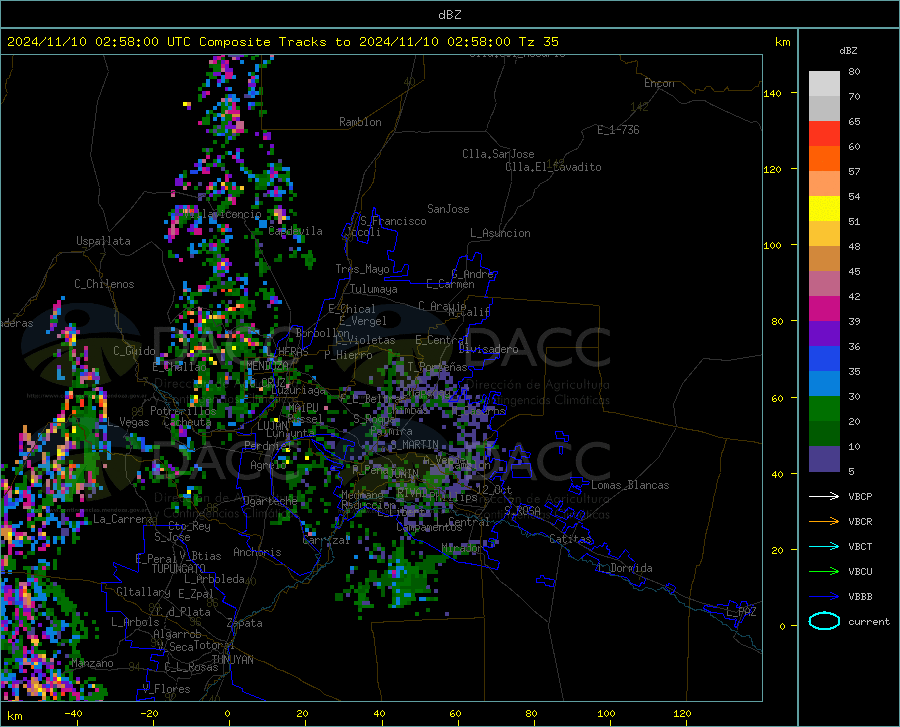Click the Potrerillos place label
This screenshot has width=900, height=727.
[x=183, y=411]
